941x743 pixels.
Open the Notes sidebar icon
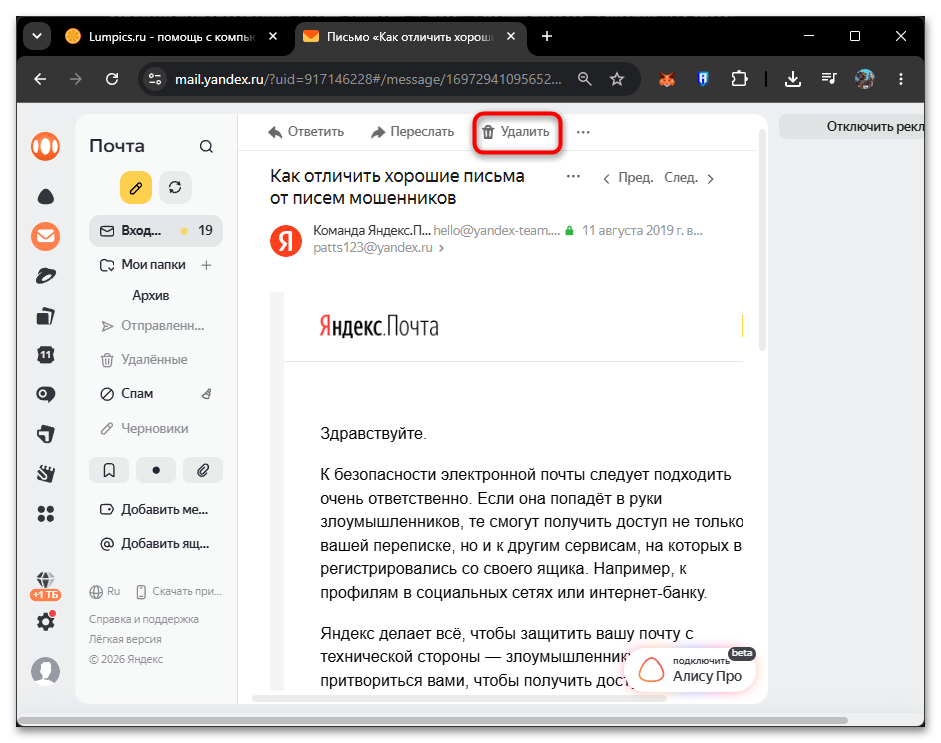(46, 434)
